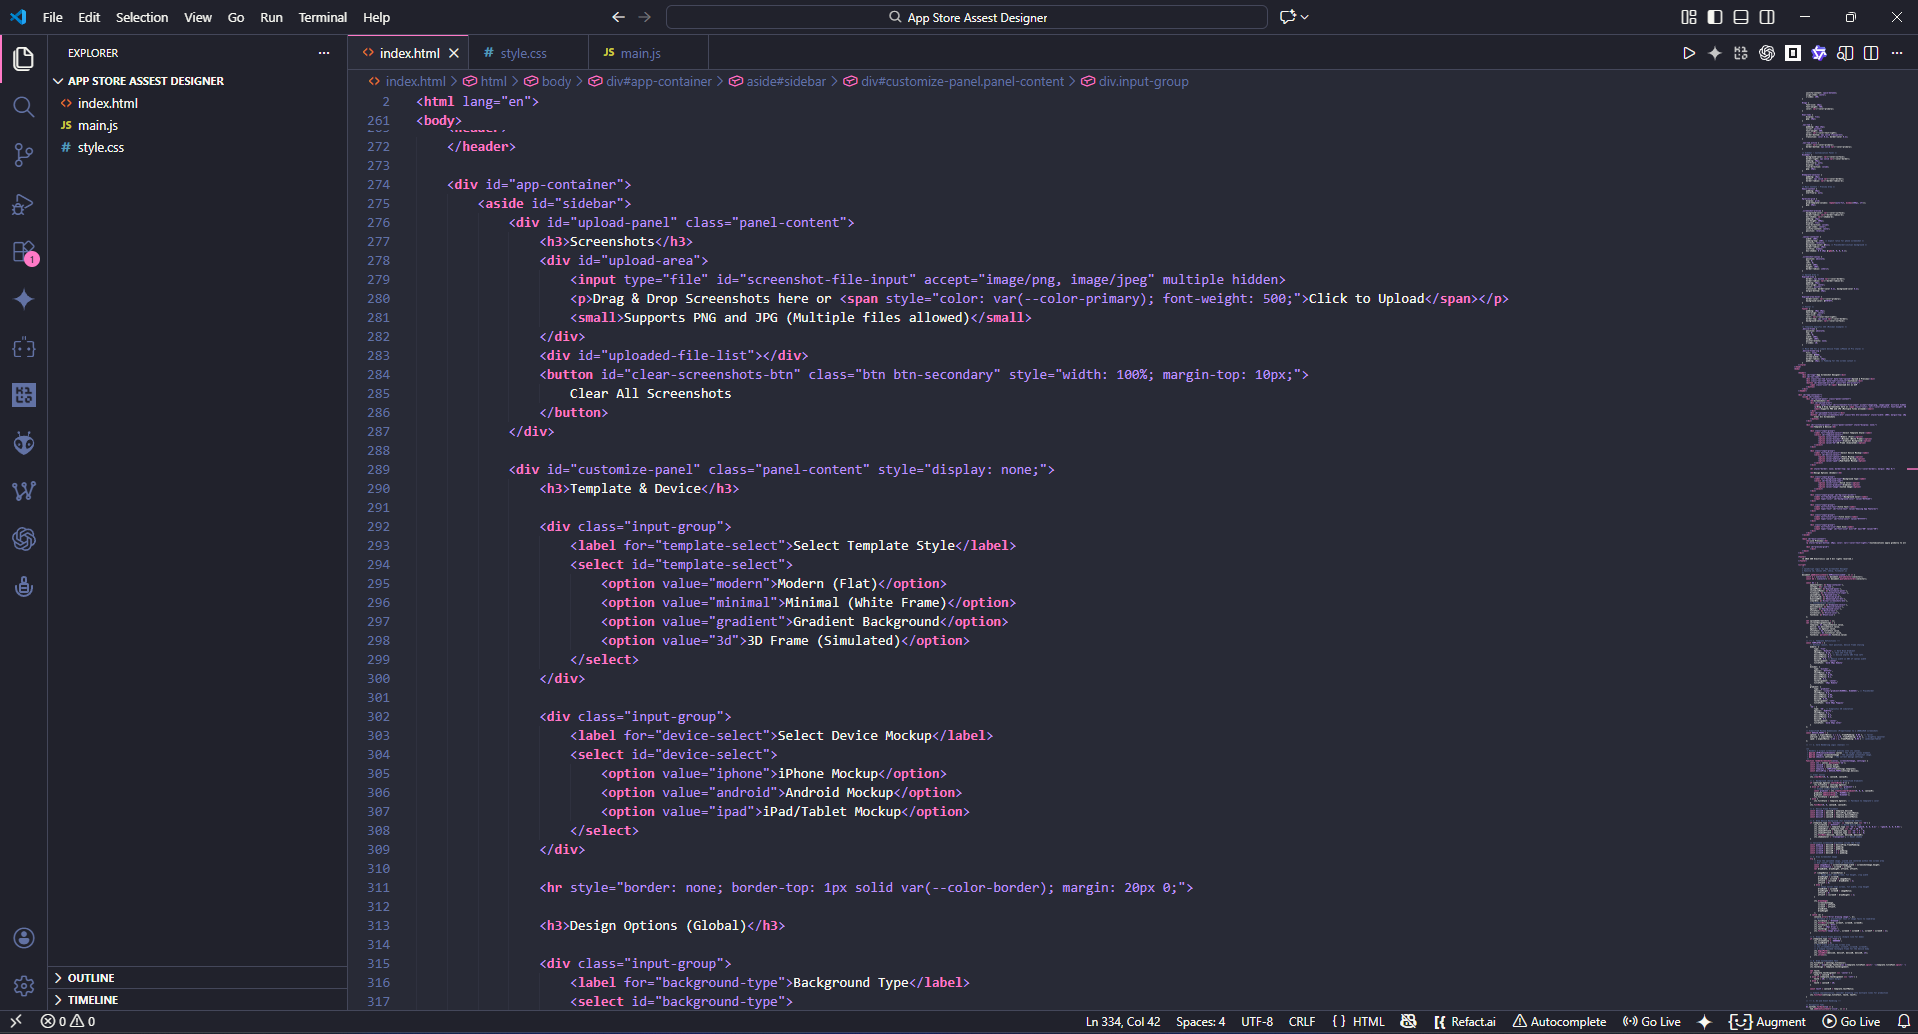Image resolution: width=1918 pixels, height=1034 pixels.
Task: Click the copilot status icon in status bar
Action: 1408,1022
